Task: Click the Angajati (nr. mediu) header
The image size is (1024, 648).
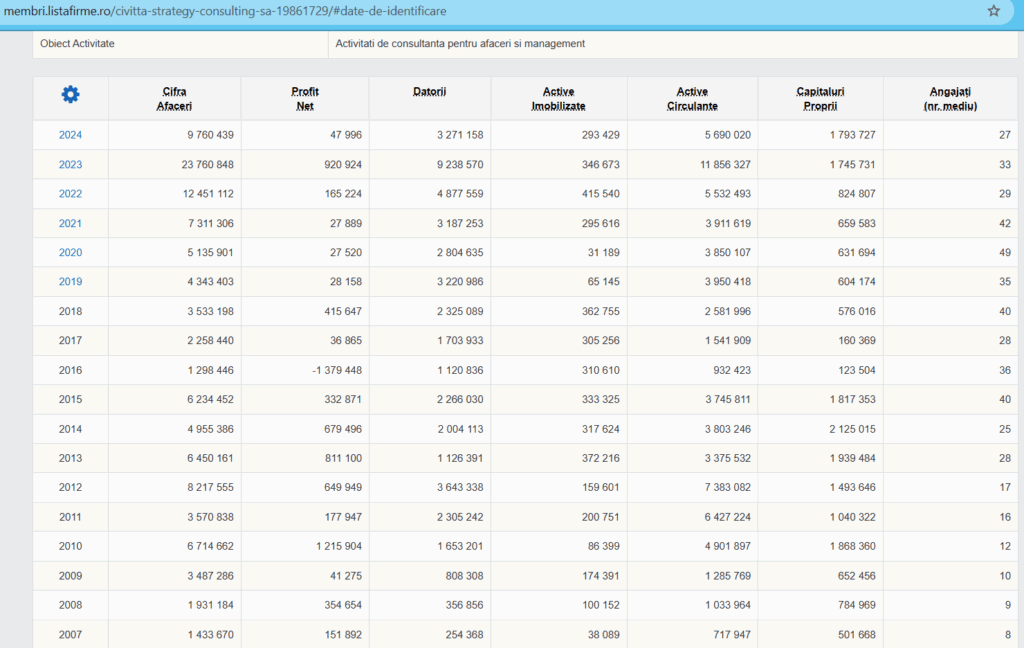Action: [950, 99]
